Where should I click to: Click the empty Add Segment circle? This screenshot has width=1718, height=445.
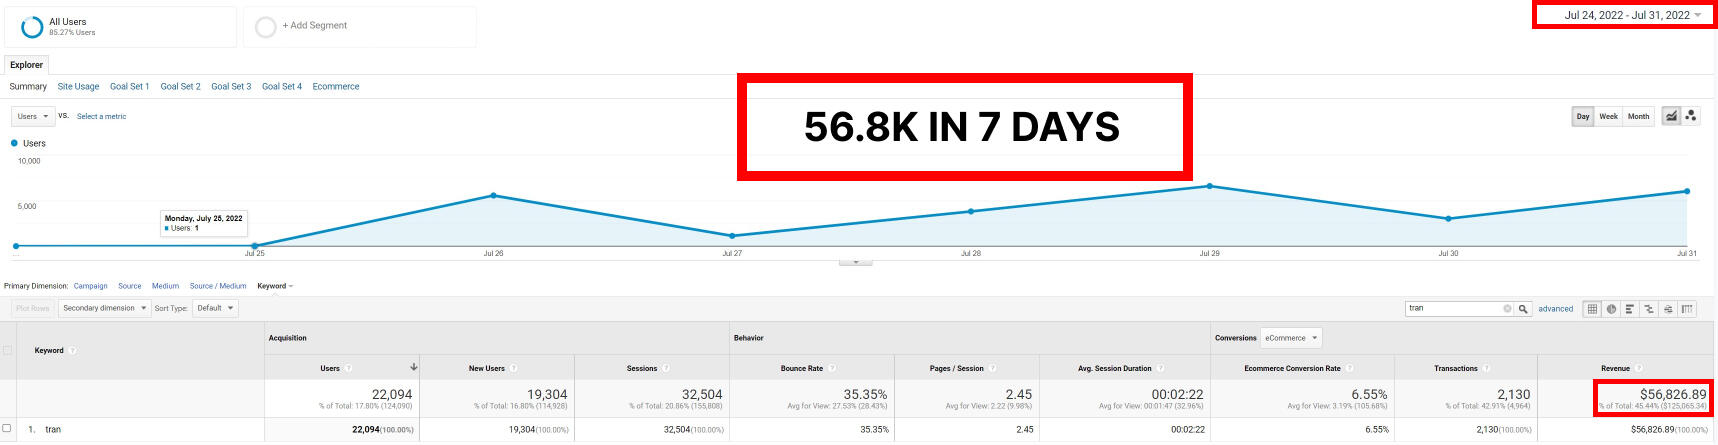coord(266,27)
